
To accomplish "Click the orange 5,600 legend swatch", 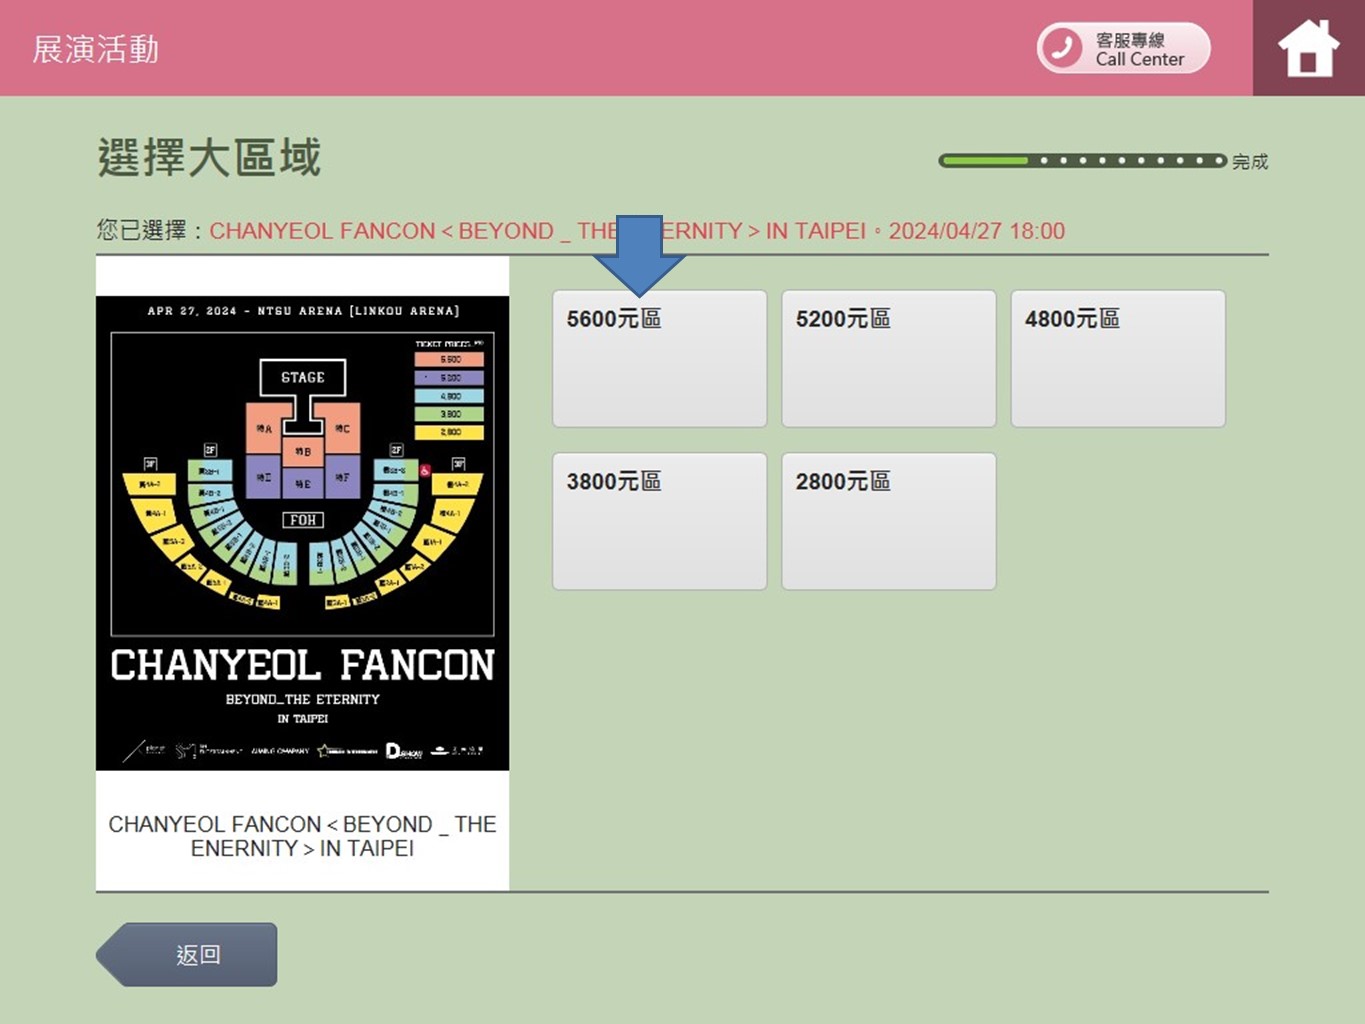I will [x=449, y=359].
